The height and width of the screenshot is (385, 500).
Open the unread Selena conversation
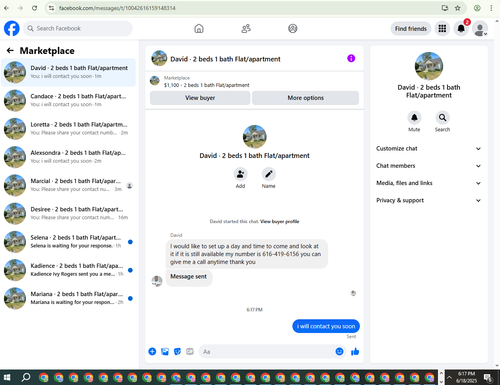click(x=68, y=242)
